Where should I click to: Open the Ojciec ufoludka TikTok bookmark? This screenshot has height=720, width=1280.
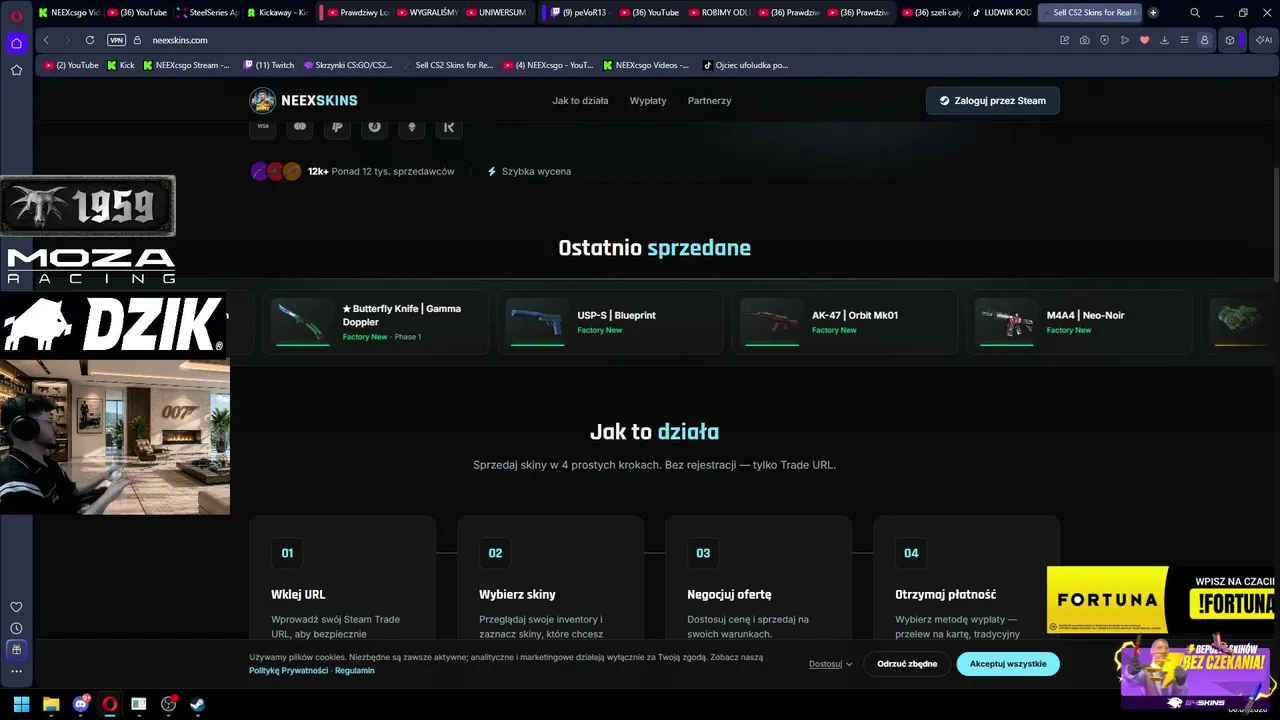tap(746, 65)
